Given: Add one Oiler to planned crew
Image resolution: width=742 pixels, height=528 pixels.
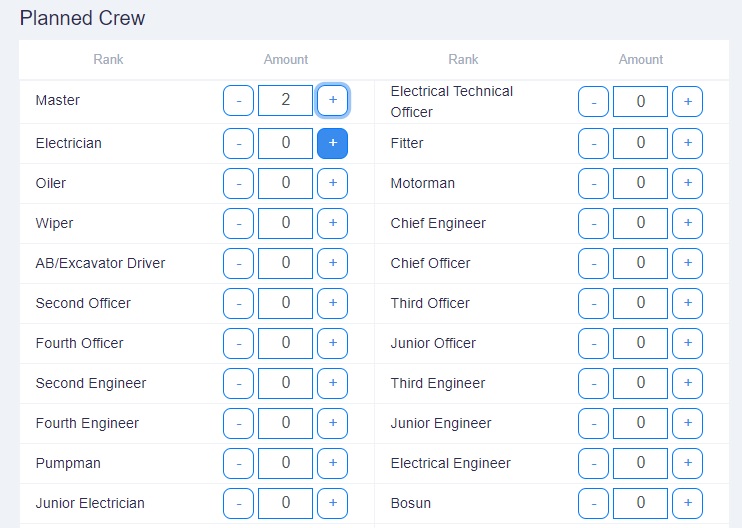Looking at the screenshot, I should pyautogui.click(x=333, y=183).
